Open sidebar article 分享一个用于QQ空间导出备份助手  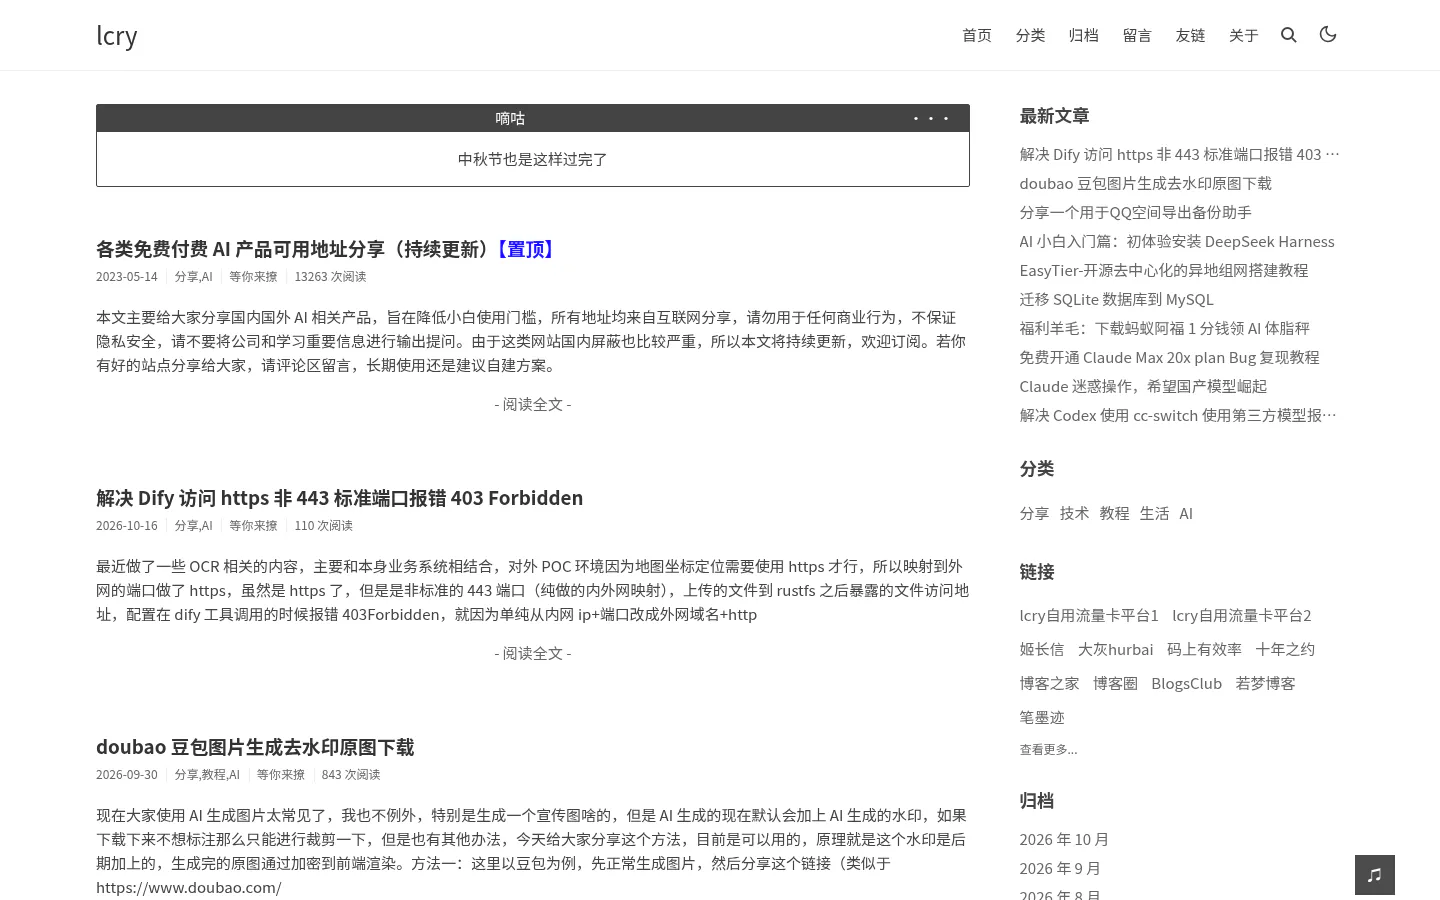coord(1135,212)
